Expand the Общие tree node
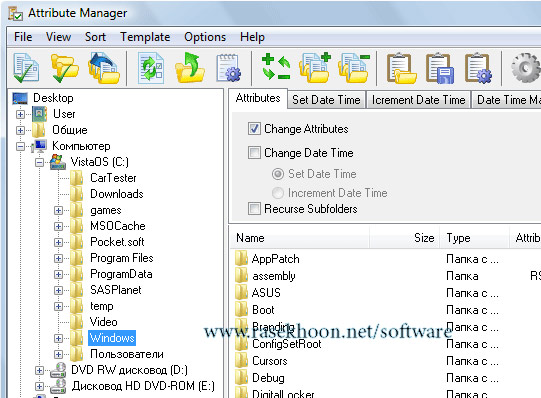 tap(20, 130)
